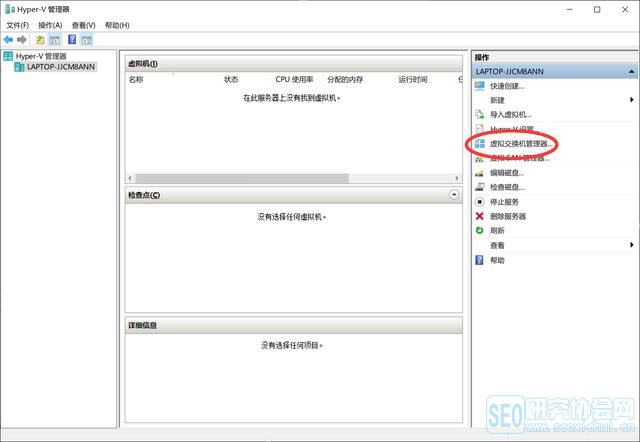Click the virtual machine list horizontal scrollbar thumb
640x442 pixels.
pos(242,178)
